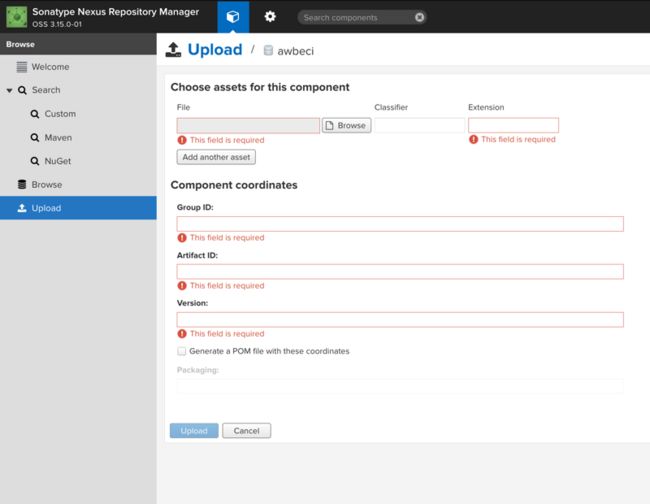Enable Generate a POM file checkbox
The image size is (650, 504).
click(182, 351)
